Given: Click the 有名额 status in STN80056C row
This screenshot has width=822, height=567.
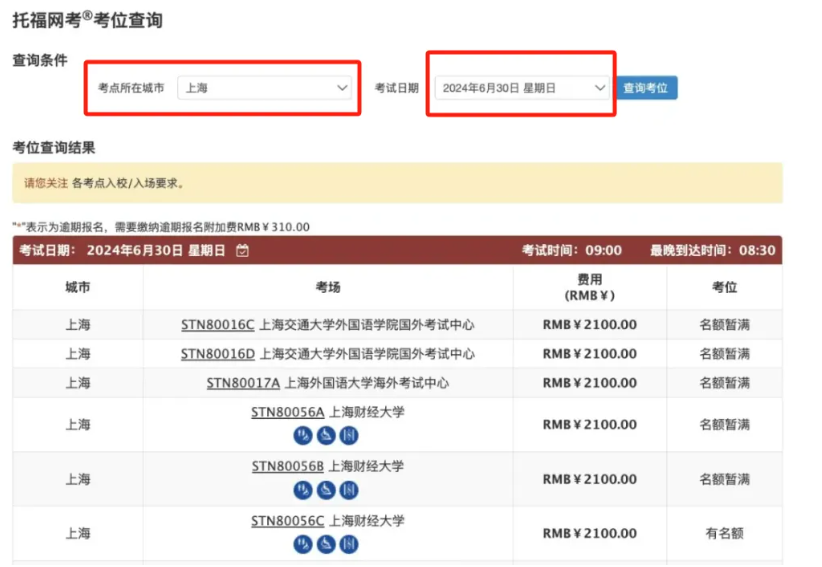Looking at the screenshot, I should [x=724, y=533].
